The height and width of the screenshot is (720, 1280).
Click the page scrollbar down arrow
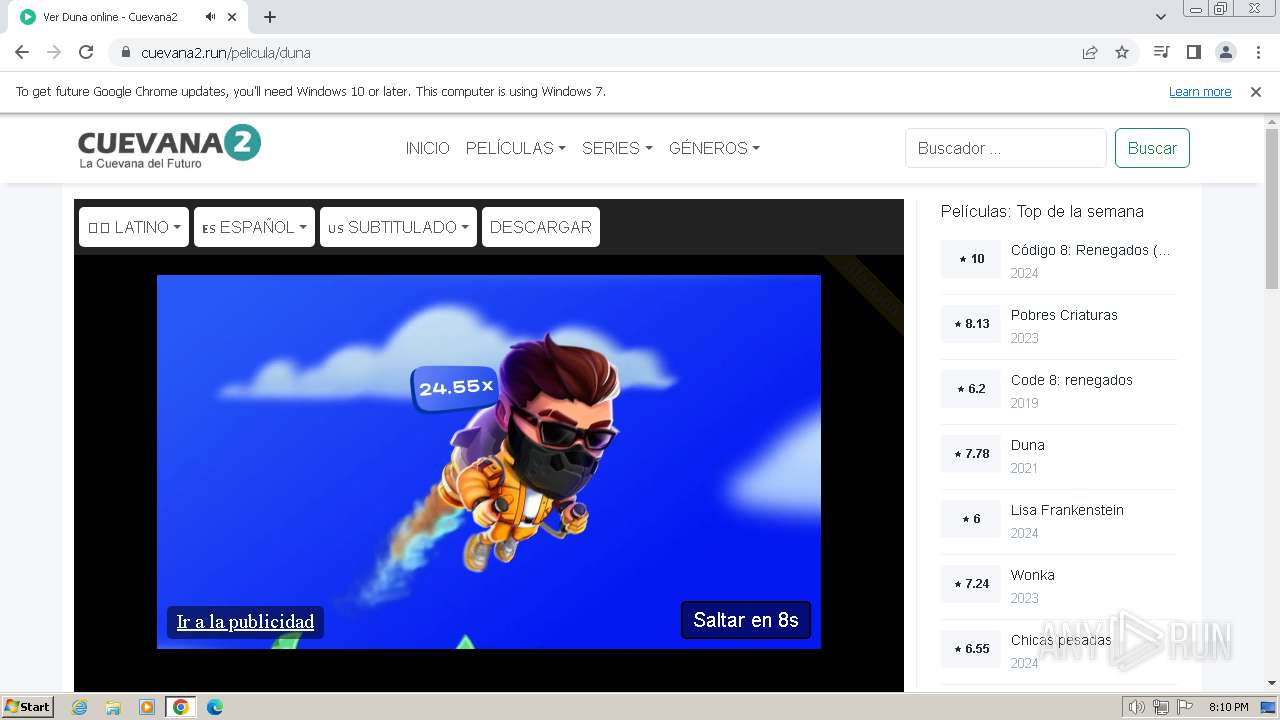coord(1272,683)
